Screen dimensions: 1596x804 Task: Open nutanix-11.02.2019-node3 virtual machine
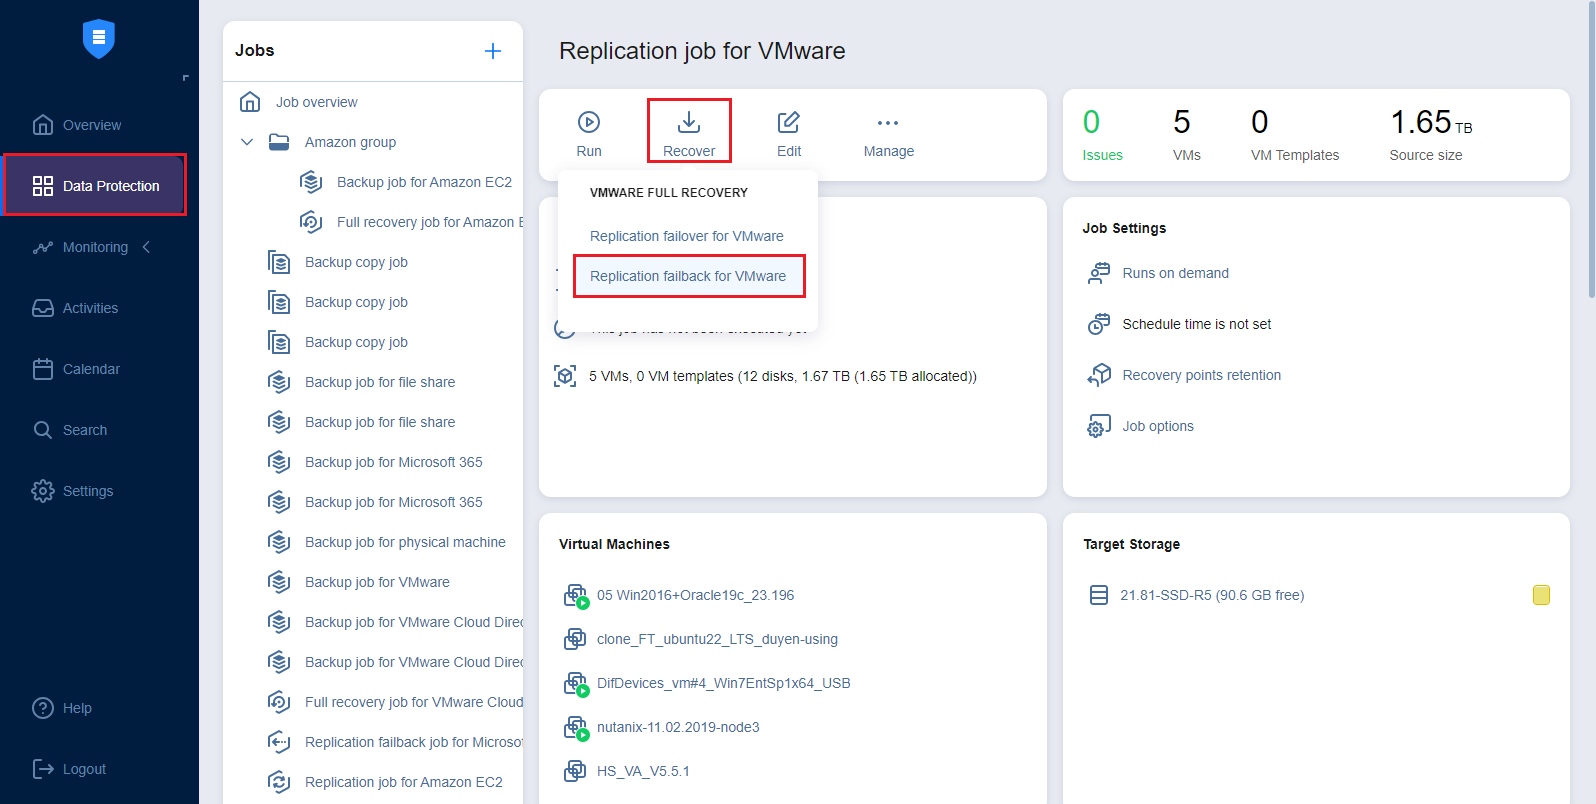coord(678,727)
